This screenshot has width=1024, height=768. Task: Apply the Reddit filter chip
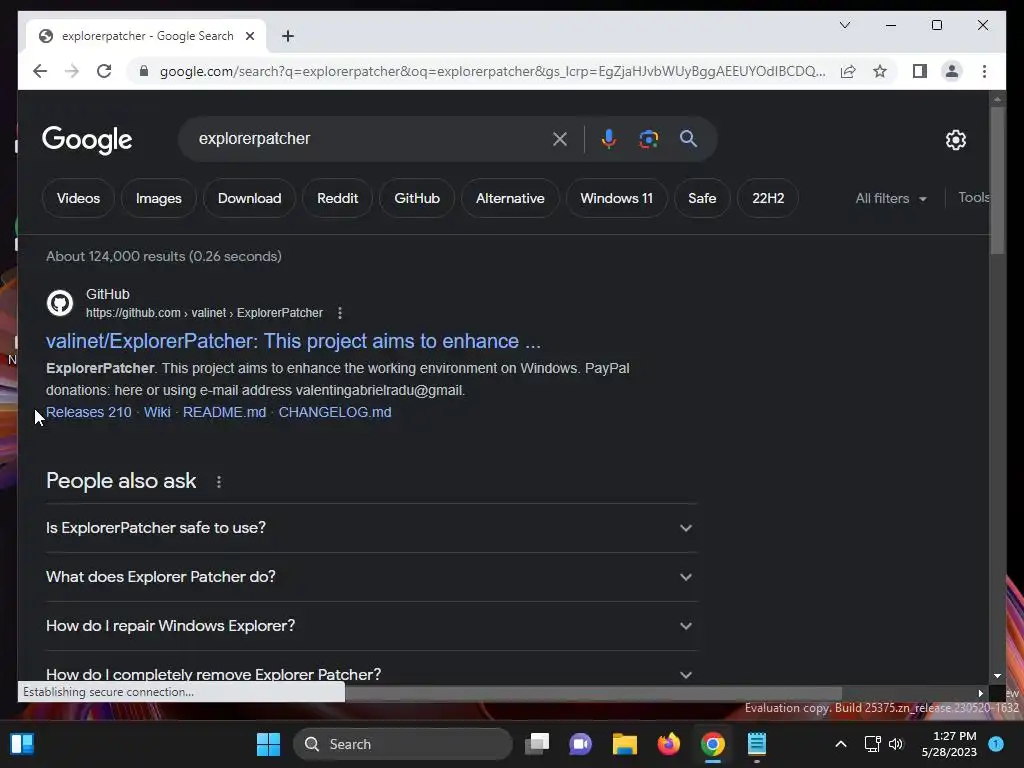click(338, 198)
